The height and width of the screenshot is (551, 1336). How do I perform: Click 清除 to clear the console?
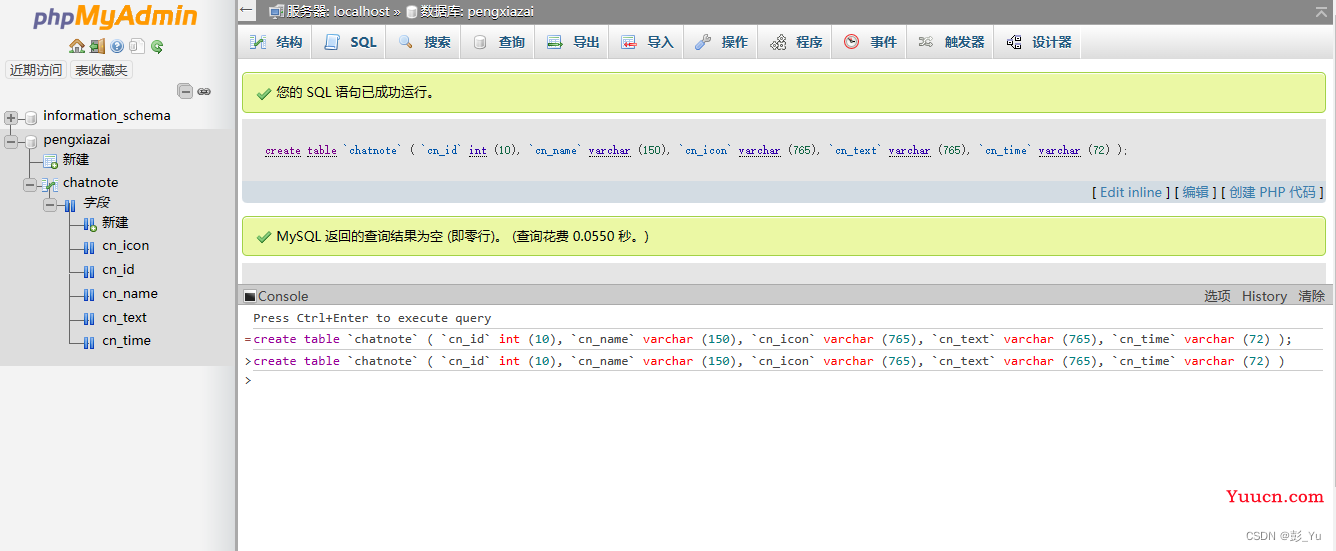(1311, 296)
